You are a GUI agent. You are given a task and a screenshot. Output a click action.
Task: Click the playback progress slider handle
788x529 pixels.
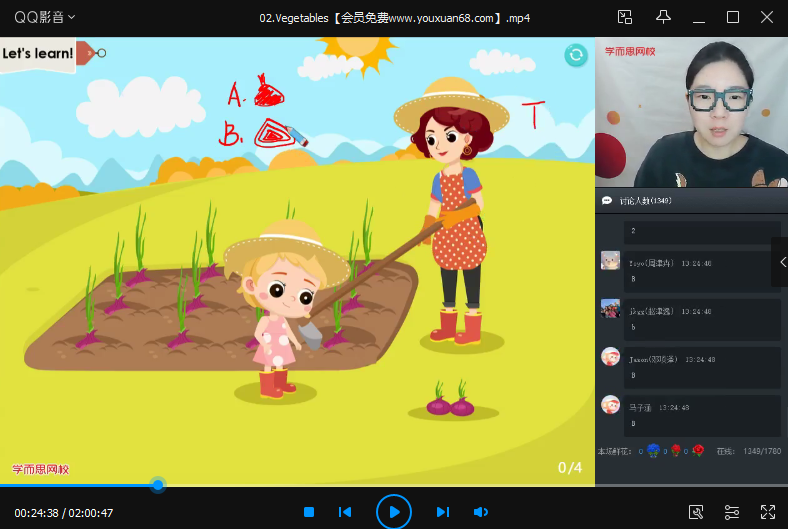pyautogui.click(x=158, y=485)
